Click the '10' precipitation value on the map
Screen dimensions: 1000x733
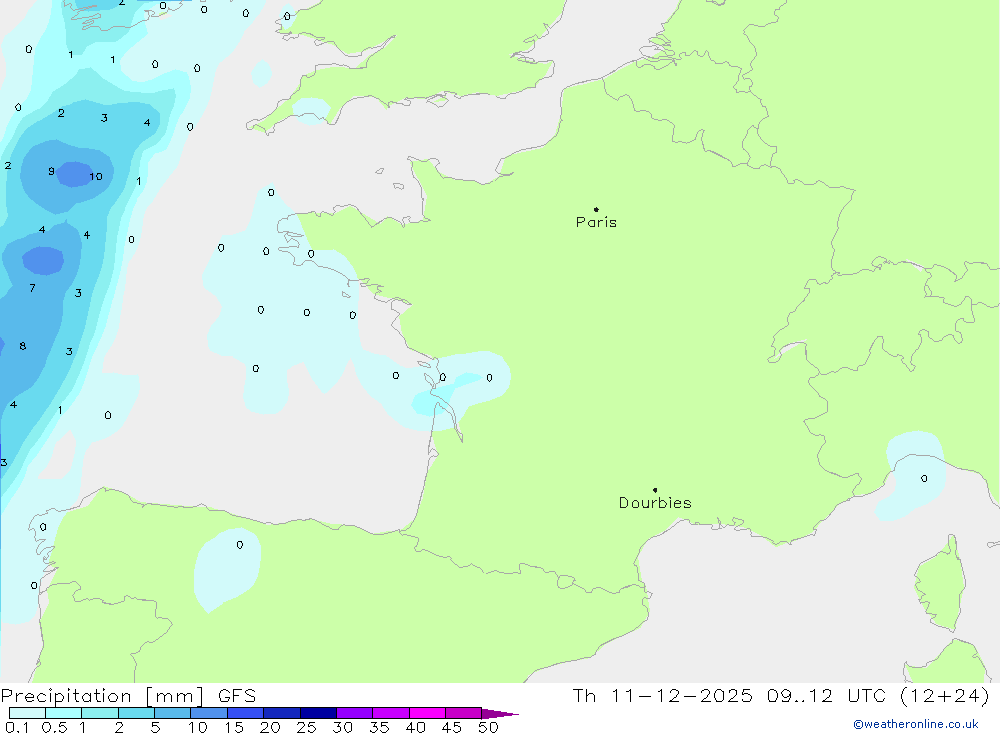pos(96,177)
